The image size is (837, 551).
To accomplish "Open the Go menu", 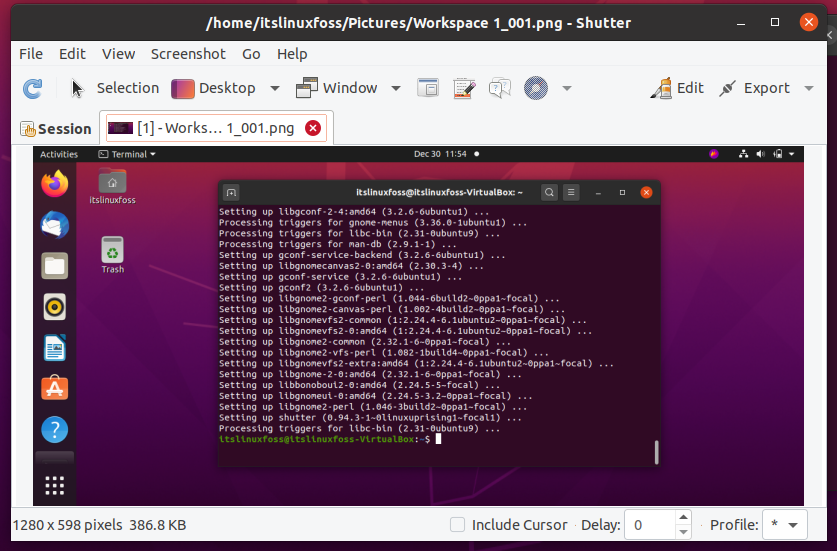I will tap(251, 54).
